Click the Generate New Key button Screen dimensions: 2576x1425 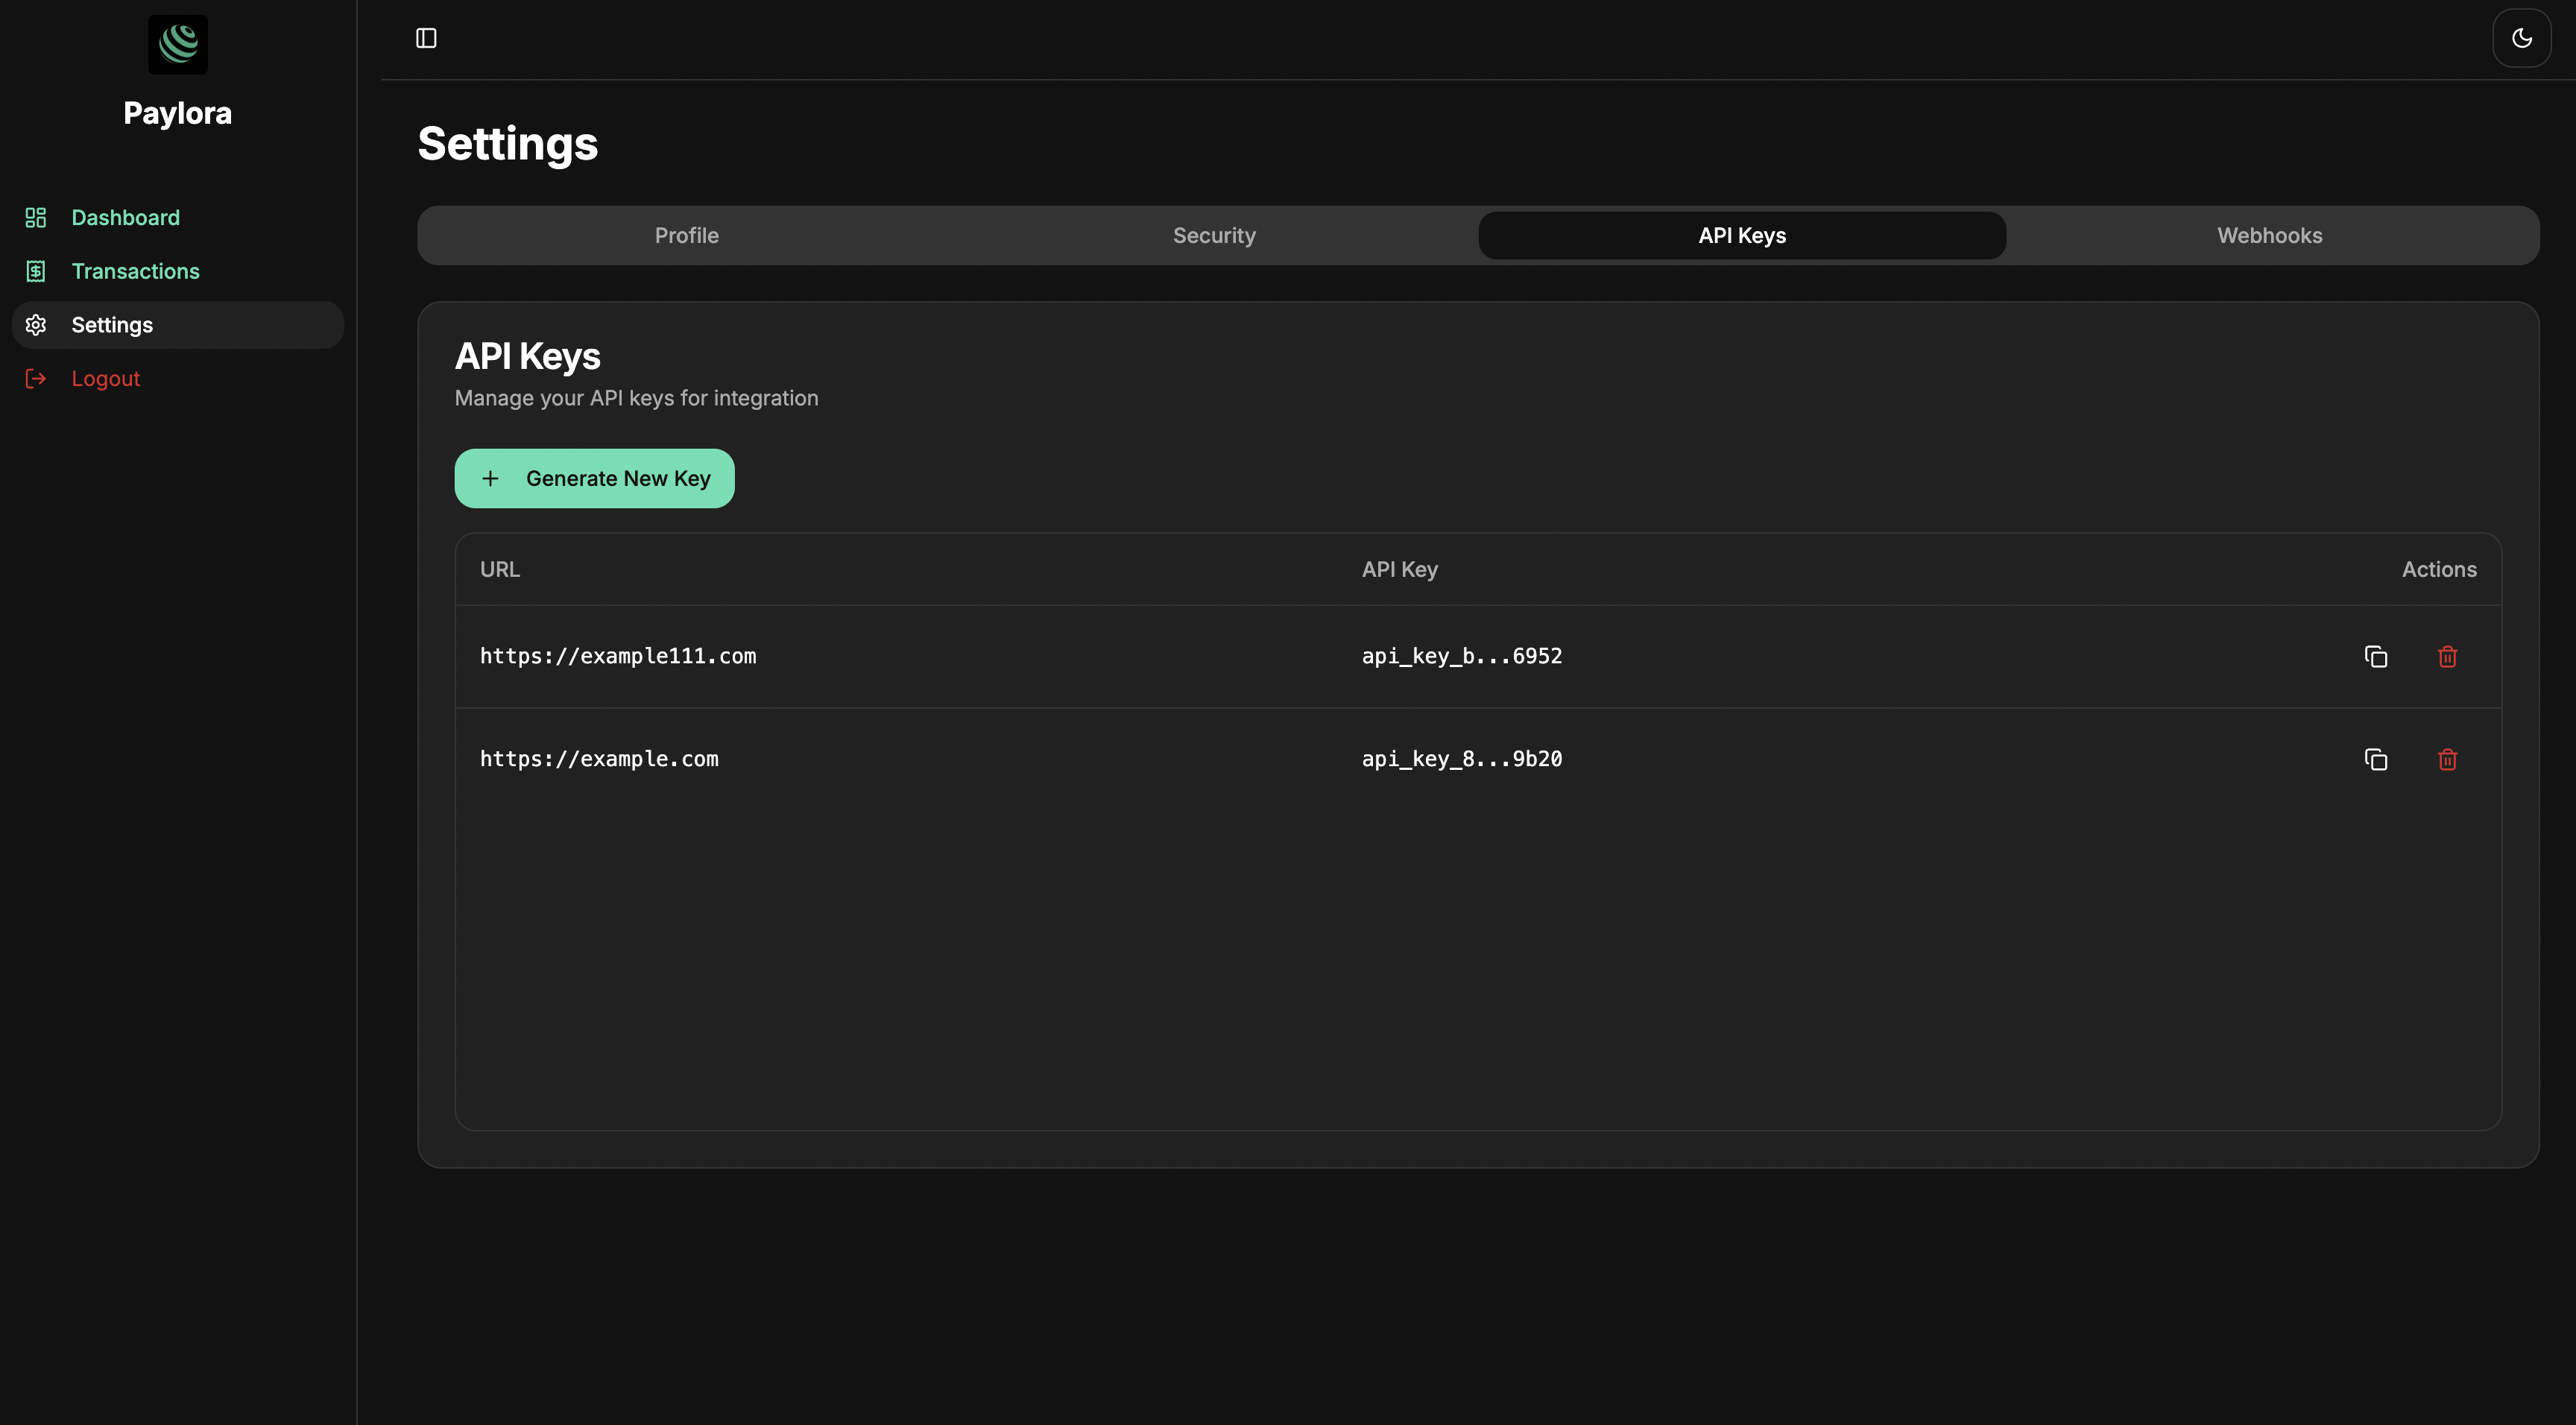tap(594, 478)
